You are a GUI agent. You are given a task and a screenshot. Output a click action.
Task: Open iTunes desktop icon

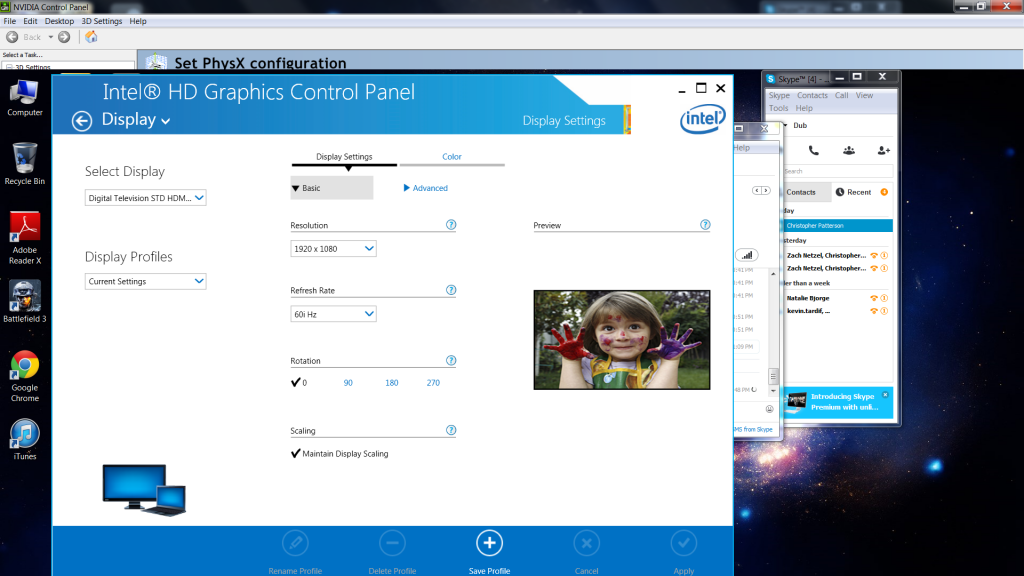(x=25, y=440)
